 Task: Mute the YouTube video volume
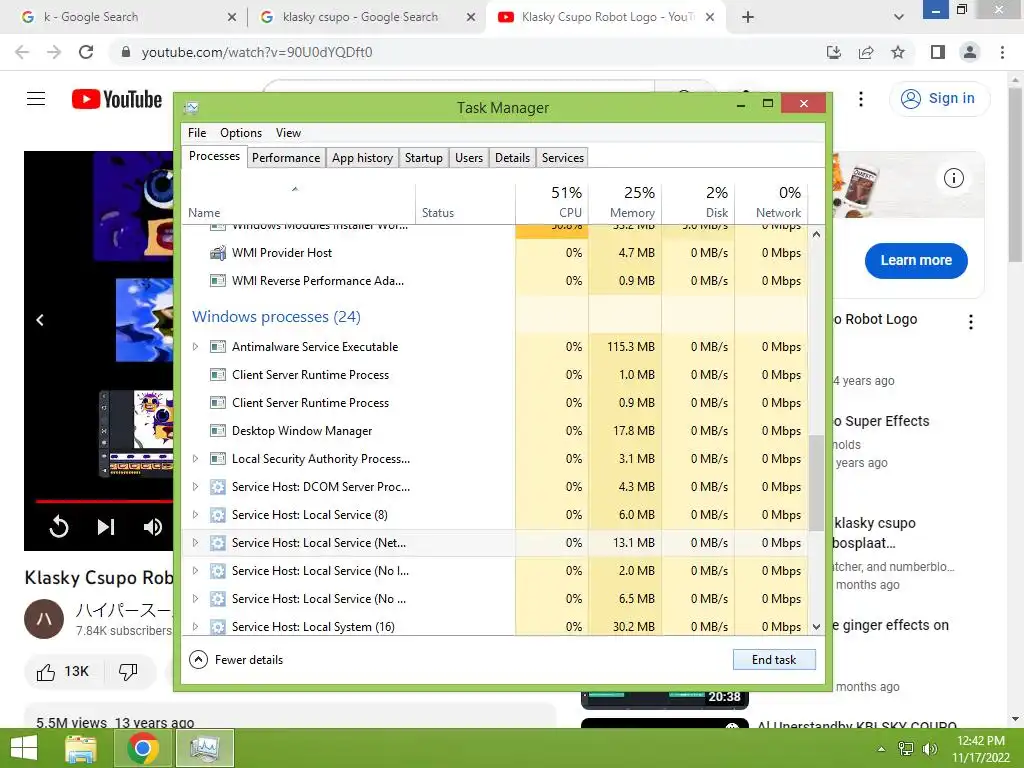point(153,526)
